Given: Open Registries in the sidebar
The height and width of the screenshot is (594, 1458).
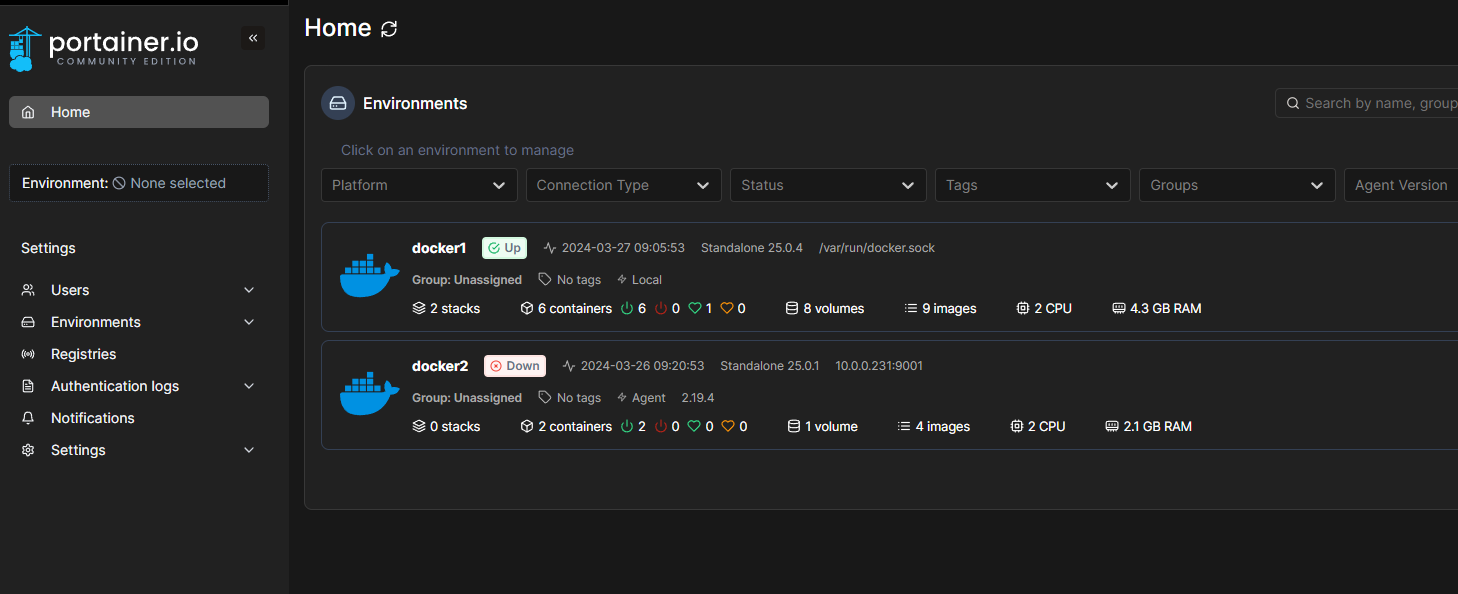Looking at the screenshot, I should point(139,354).
